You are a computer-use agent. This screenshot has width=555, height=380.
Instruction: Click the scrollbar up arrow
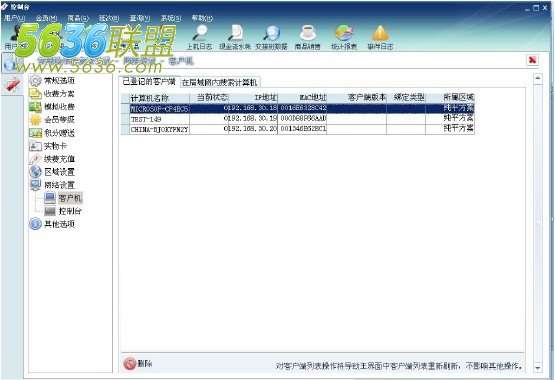[x=538, y=78]
